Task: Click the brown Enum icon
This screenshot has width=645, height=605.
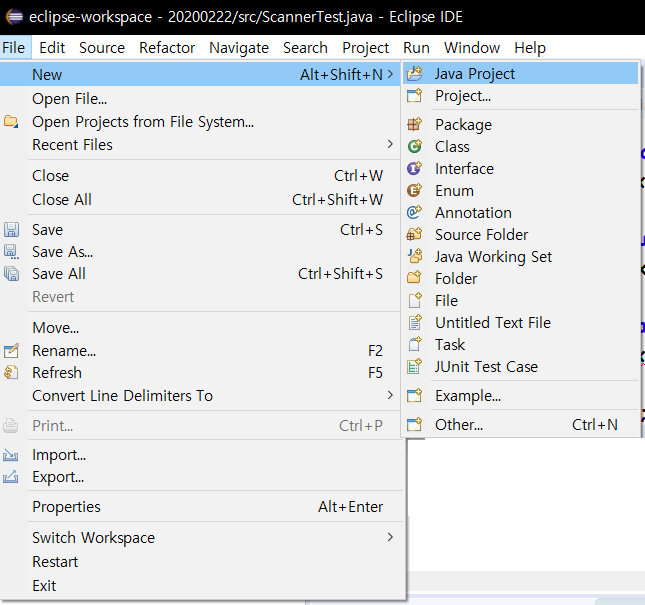Action: (414, 190)
